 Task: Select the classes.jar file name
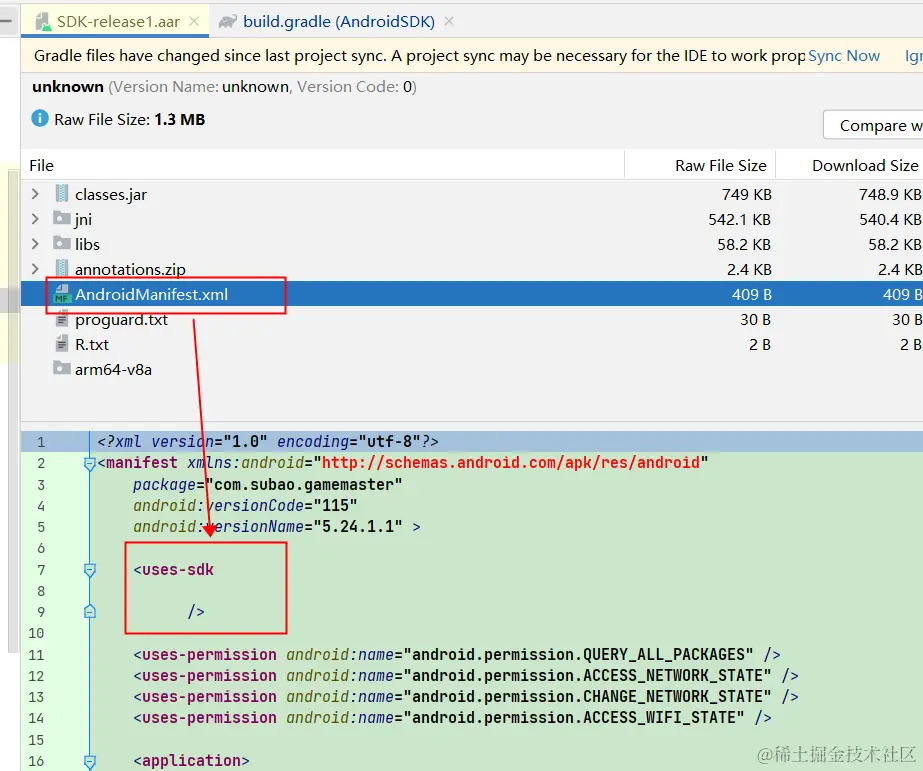[x=111, y=195]
